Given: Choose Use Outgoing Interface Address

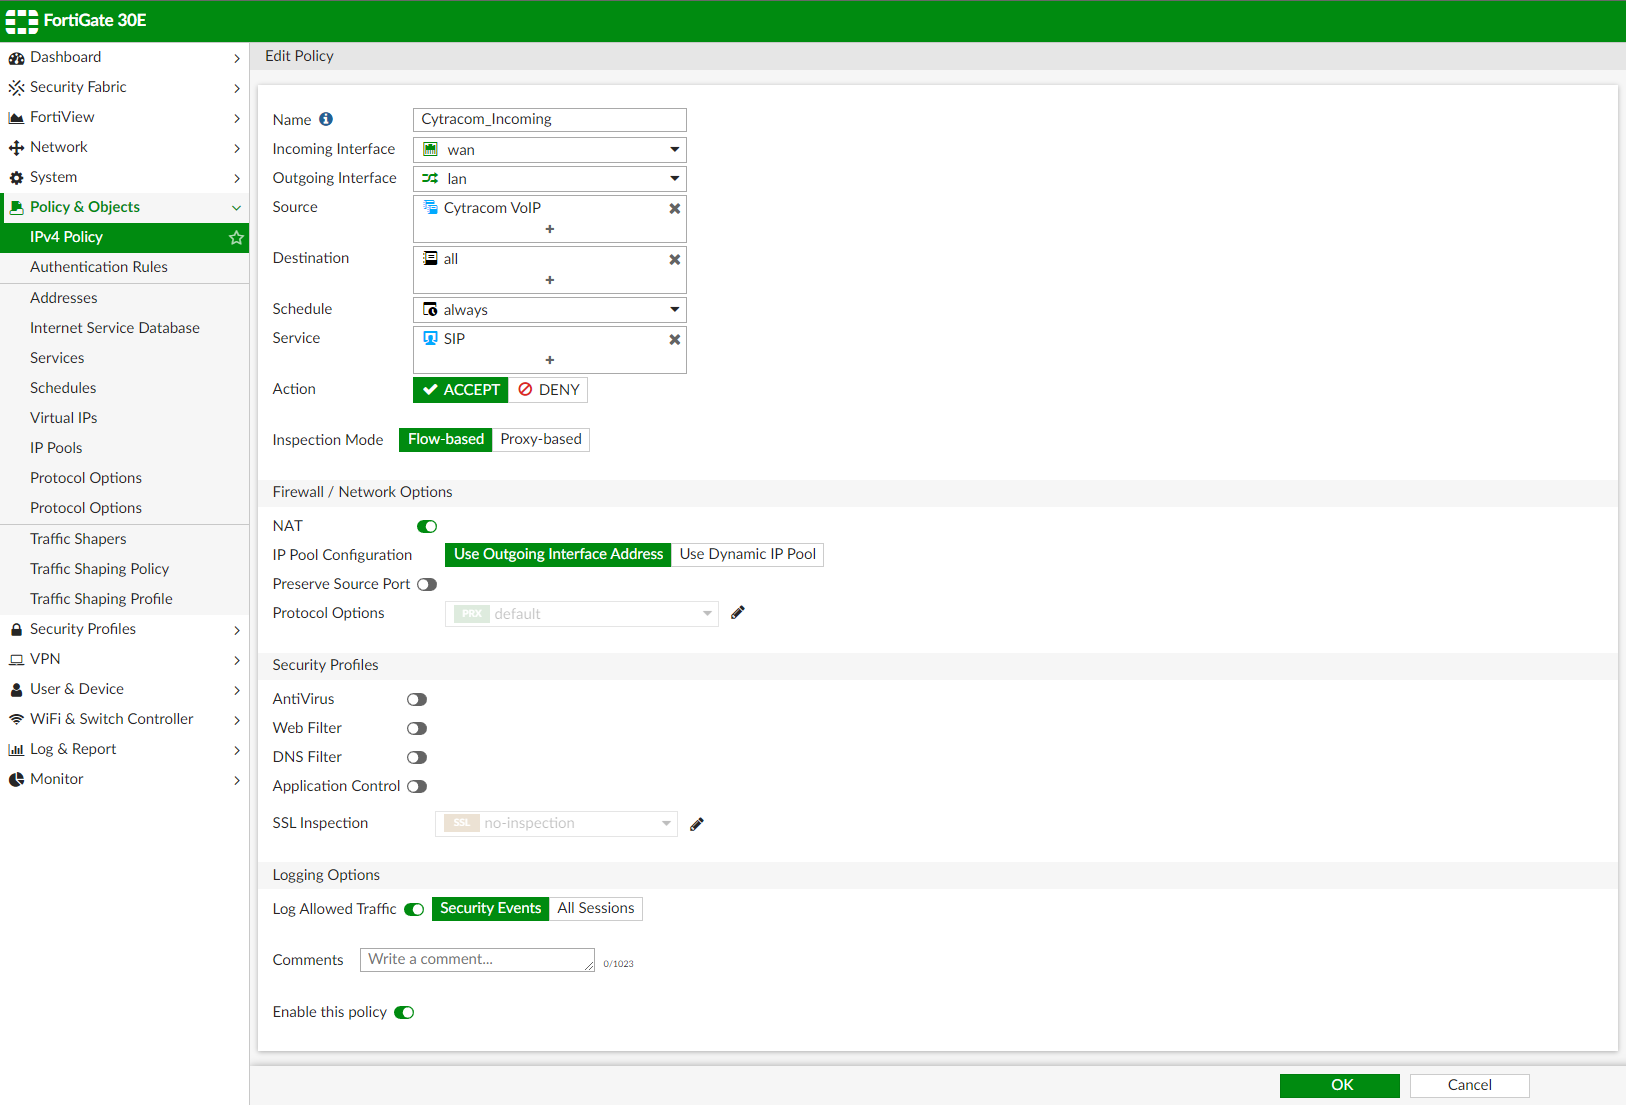Looking at the screenshot, I should [558, 554].
